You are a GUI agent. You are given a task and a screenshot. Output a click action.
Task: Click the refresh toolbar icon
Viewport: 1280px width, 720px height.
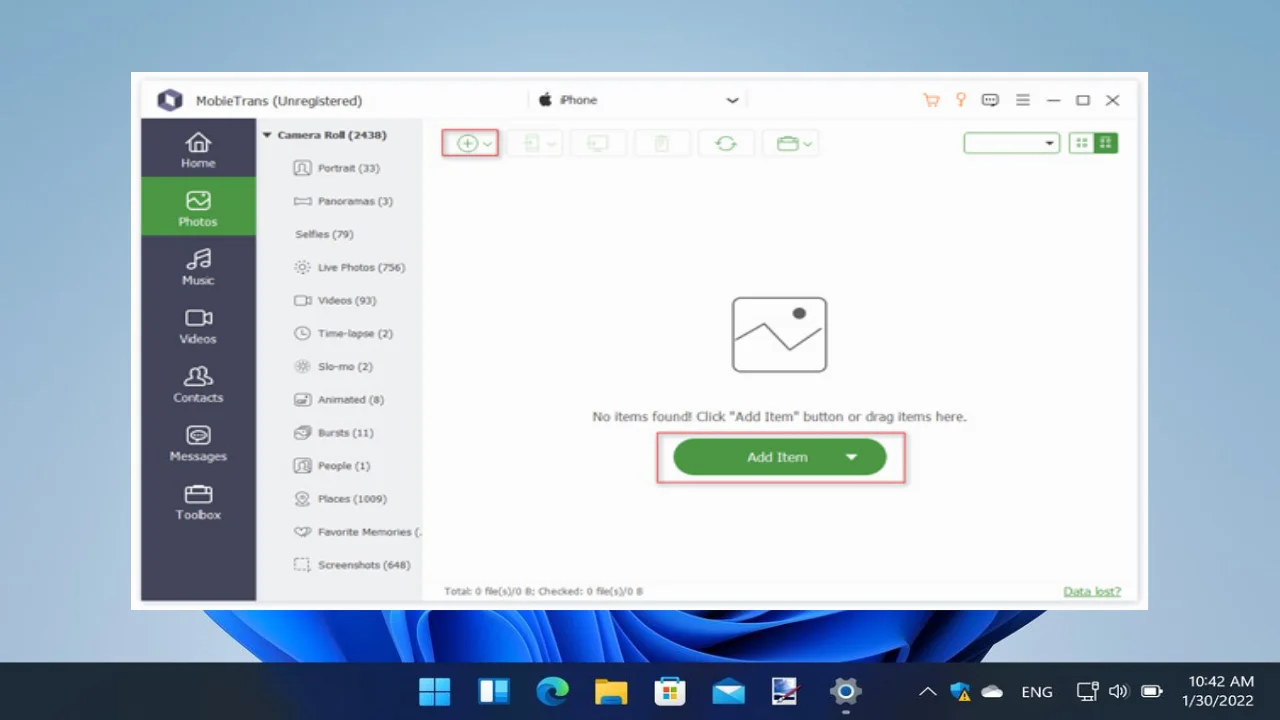pyautogui.click(x=726, y=143)
